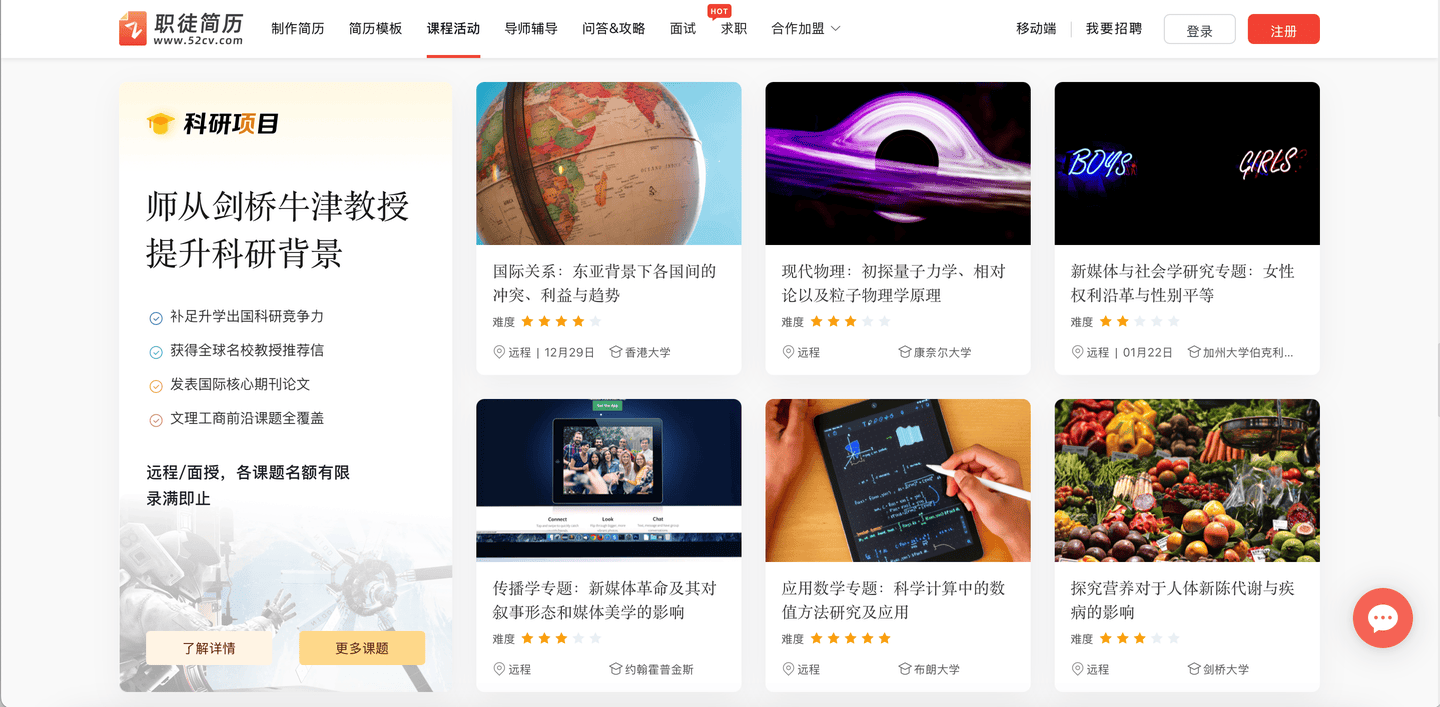Screen dimensions: 1440x707
Task: Go to the 简历模板 menu item
Action: click(x=376, y=29)
